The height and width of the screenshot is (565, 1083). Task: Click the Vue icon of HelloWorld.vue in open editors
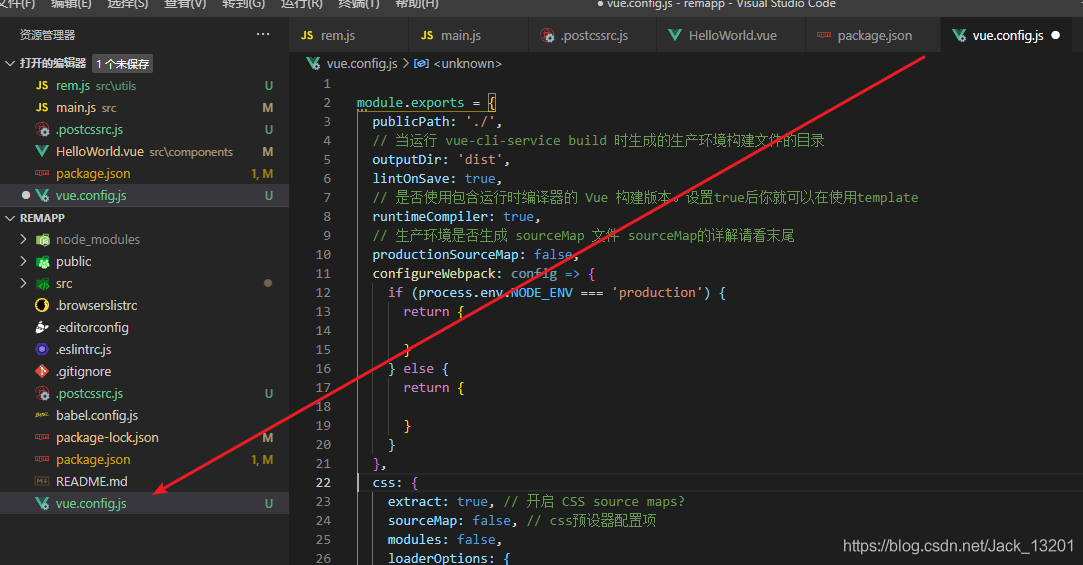42,152
